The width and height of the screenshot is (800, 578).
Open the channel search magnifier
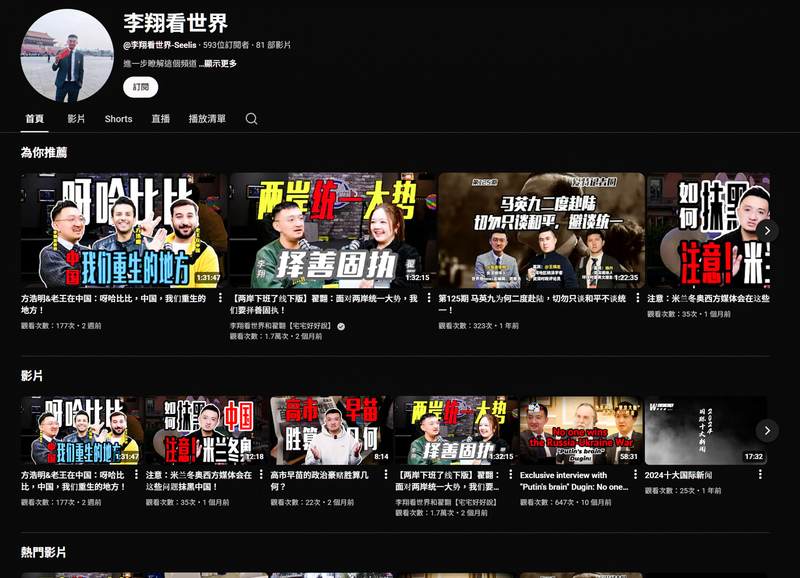point(250,119)
